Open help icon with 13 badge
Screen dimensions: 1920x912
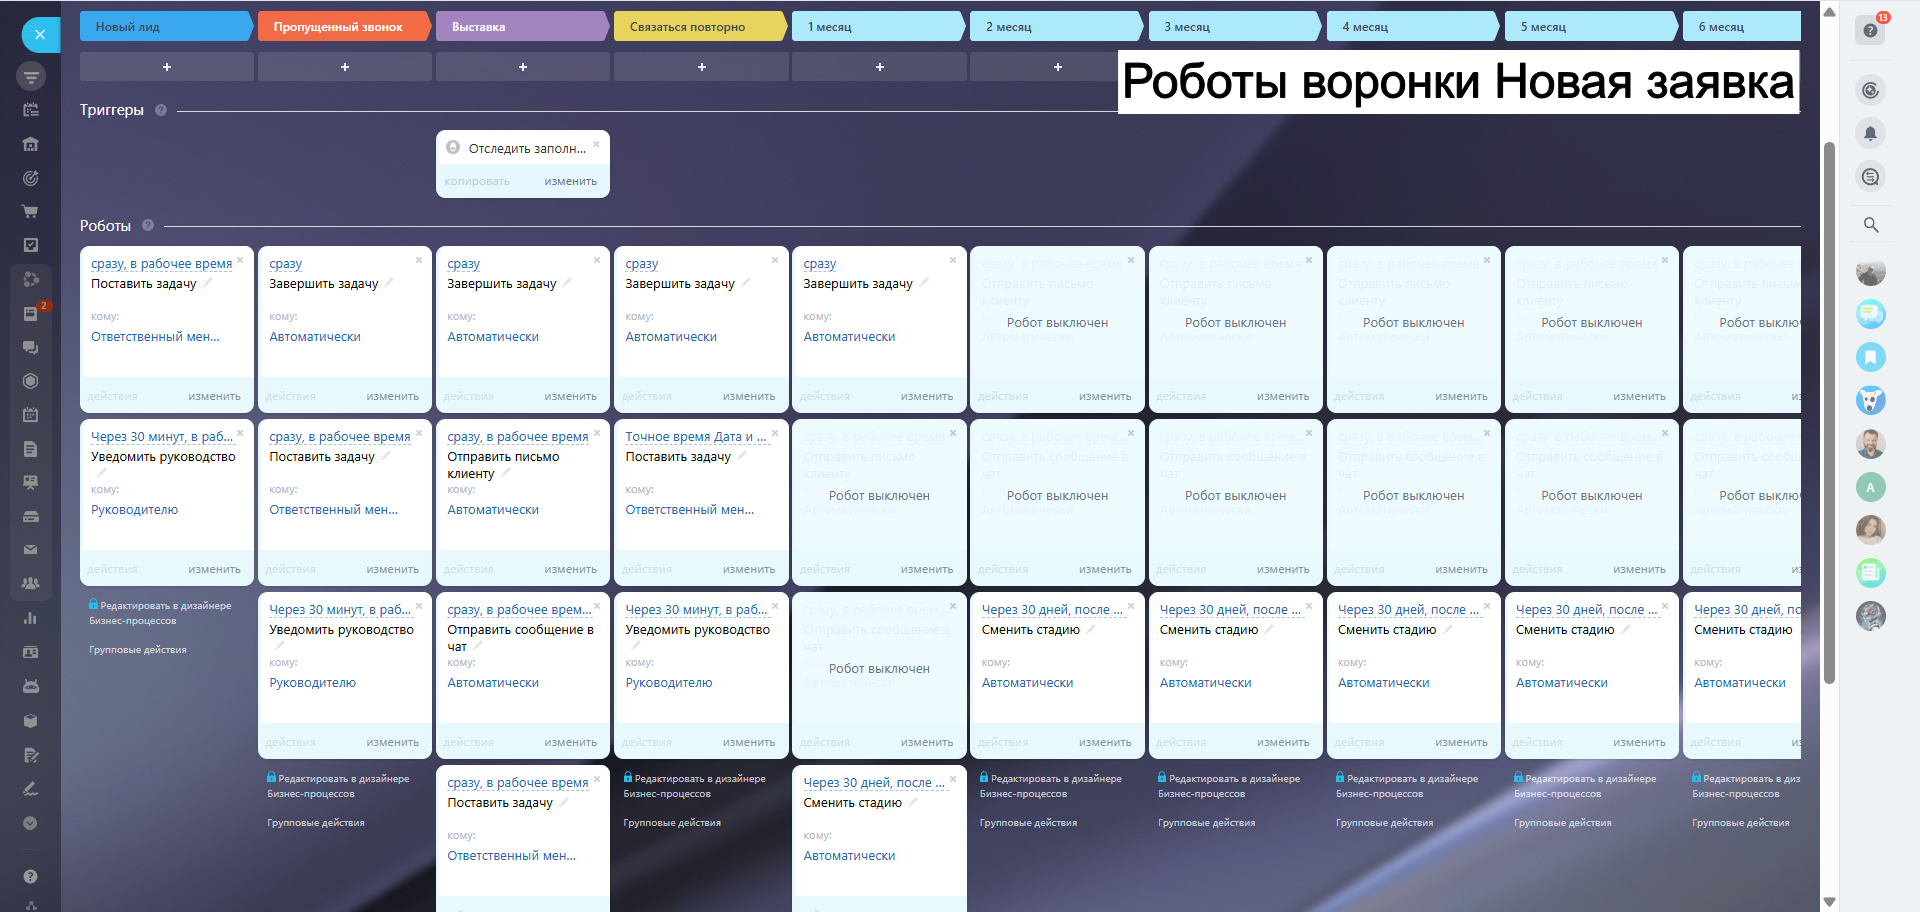[1870, 30]
